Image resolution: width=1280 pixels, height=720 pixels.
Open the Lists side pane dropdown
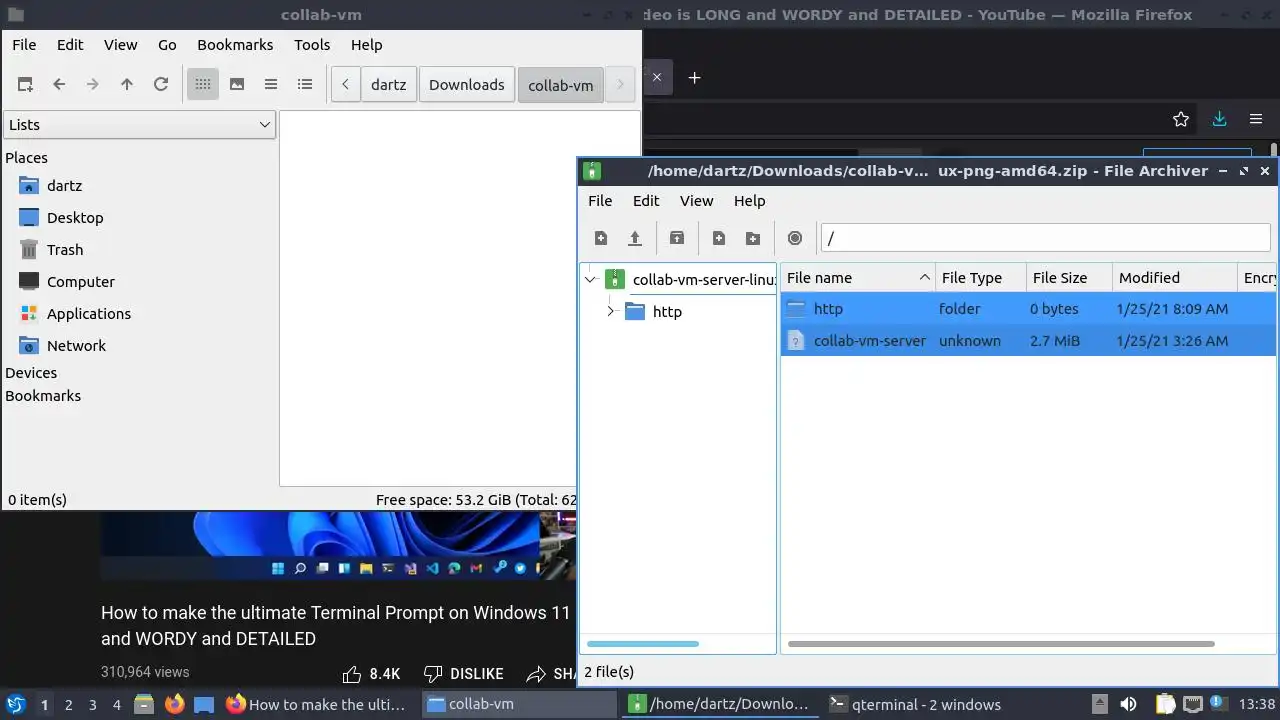click(139, 124)
